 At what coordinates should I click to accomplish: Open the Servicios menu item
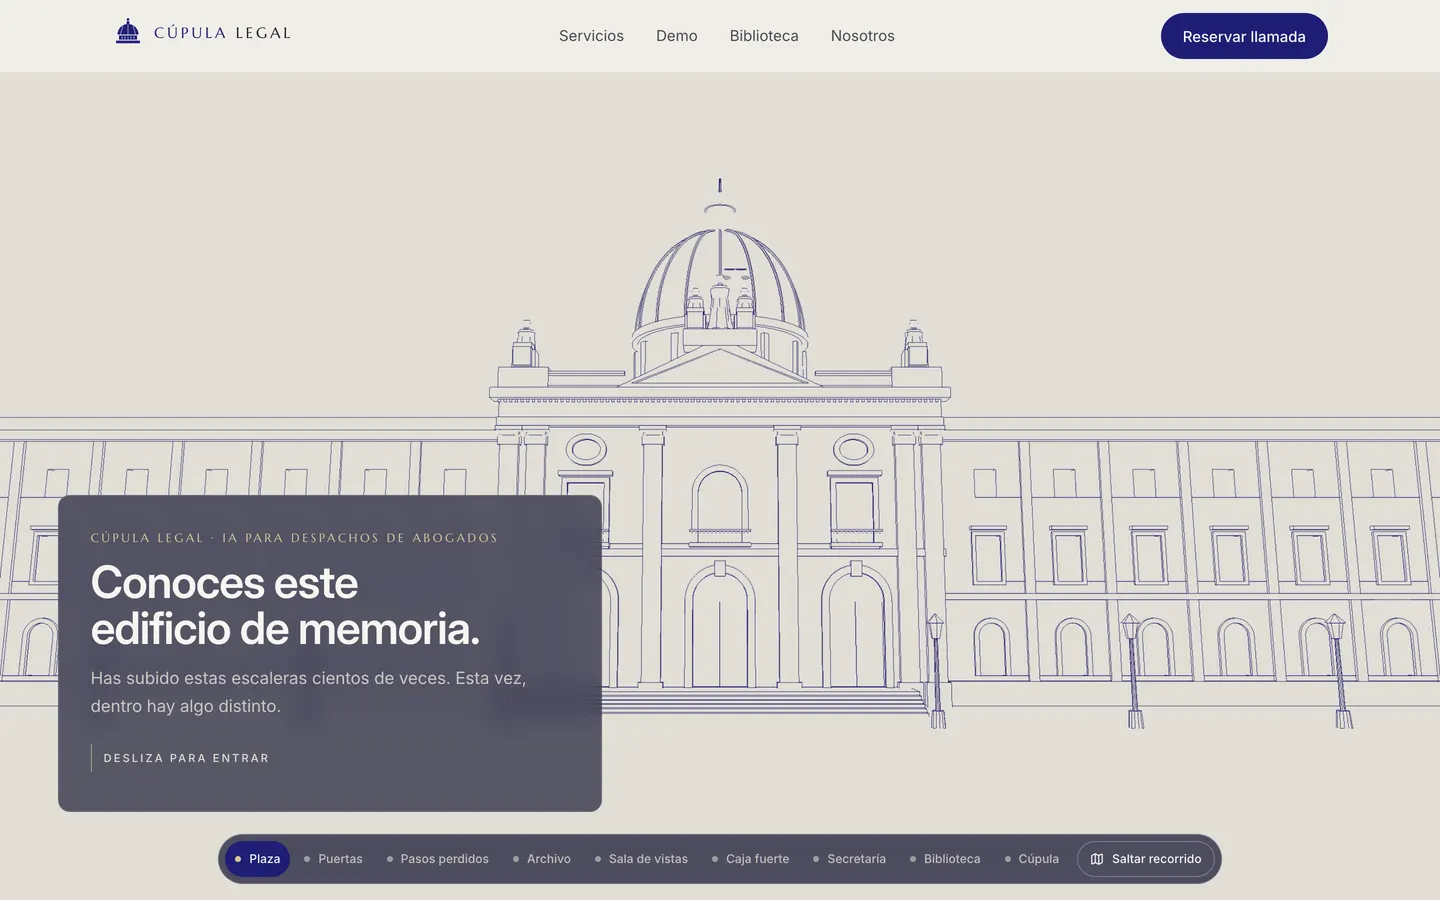coord(591,36)
